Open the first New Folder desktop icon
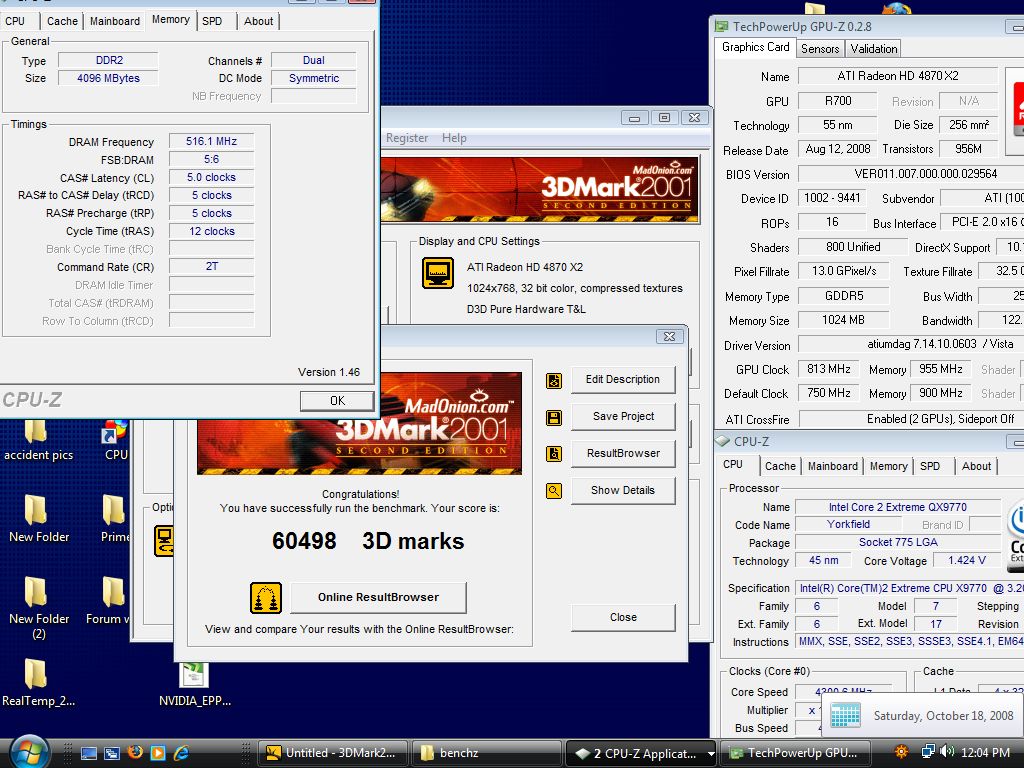 pyautogui.click(x=38, y=519)
